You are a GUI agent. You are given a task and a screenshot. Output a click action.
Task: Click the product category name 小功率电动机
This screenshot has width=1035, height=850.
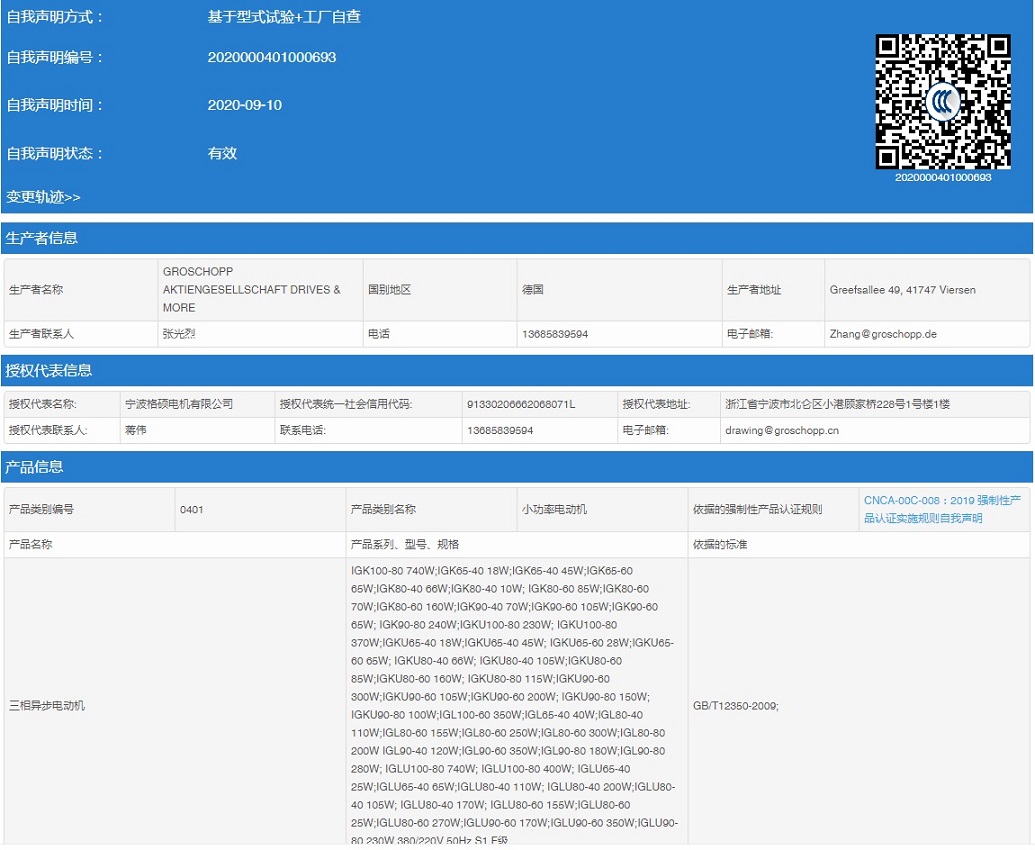(554, 509)
